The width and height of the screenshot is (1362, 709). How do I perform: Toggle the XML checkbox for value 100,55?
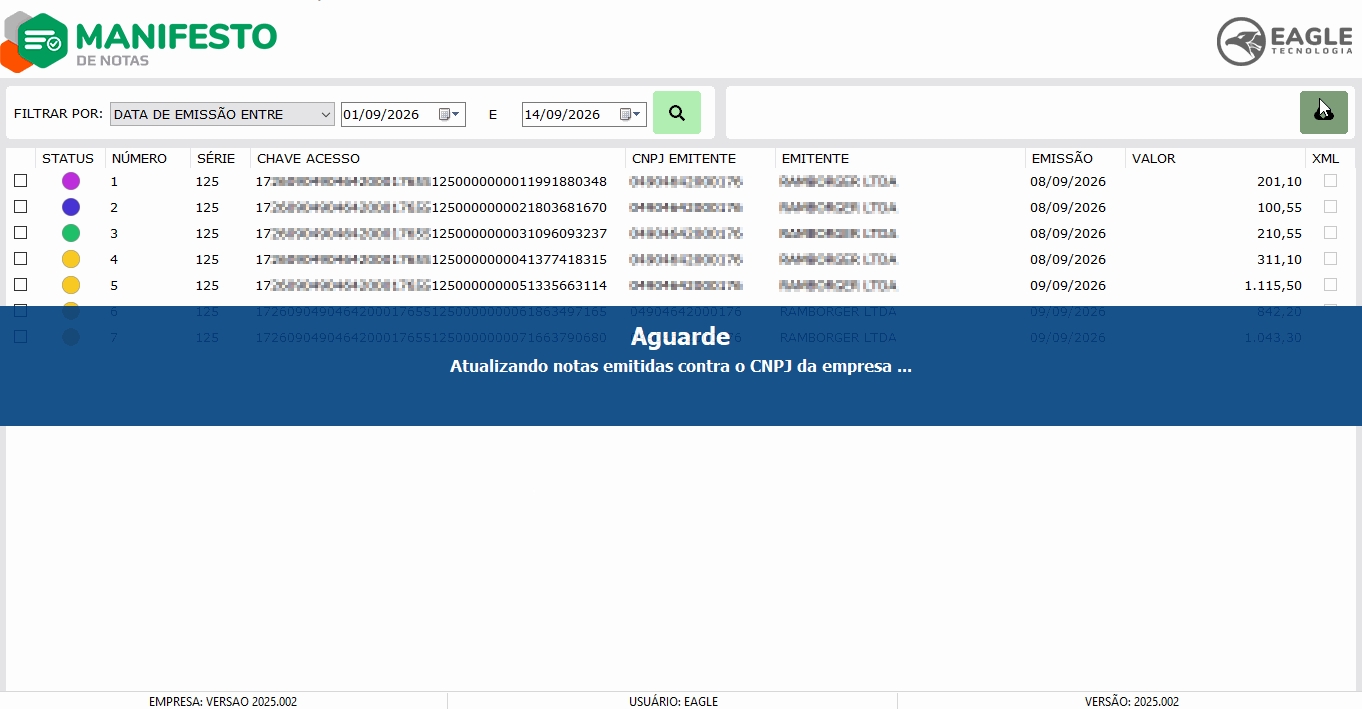point(1330,207)
